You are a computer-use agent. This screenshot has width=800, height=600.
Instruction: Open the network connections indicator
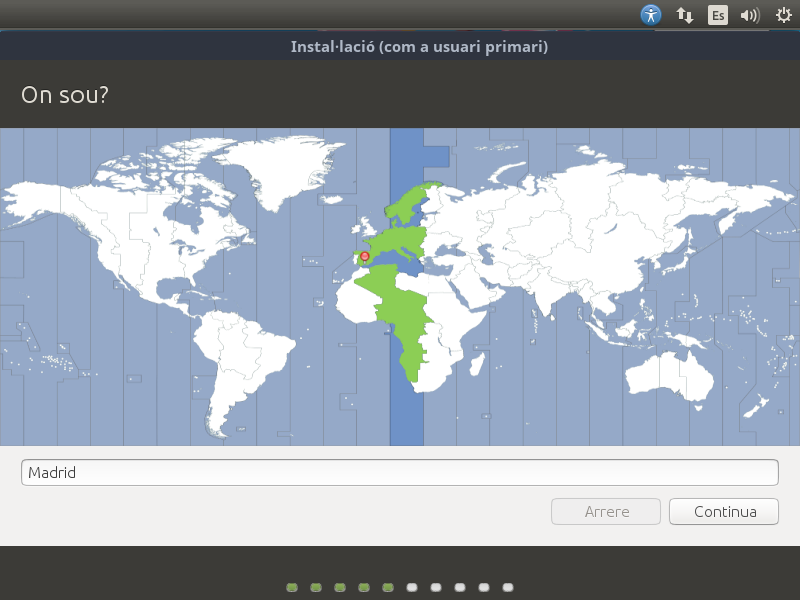[685, 15]
